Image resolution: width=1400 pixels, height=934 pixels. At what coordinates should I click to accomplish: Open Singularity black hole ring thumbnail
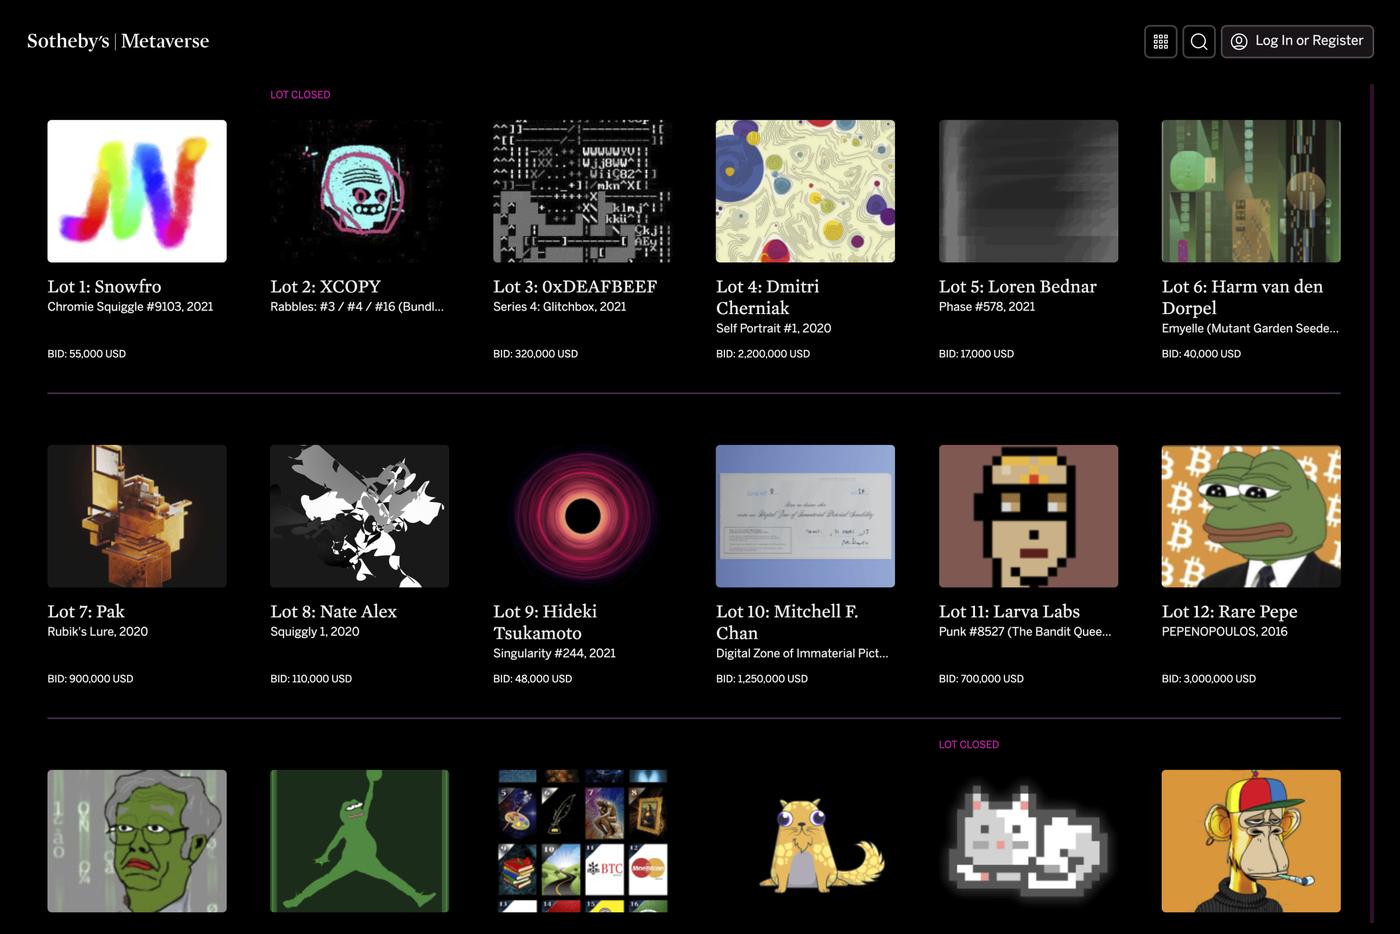pos(582,516)
